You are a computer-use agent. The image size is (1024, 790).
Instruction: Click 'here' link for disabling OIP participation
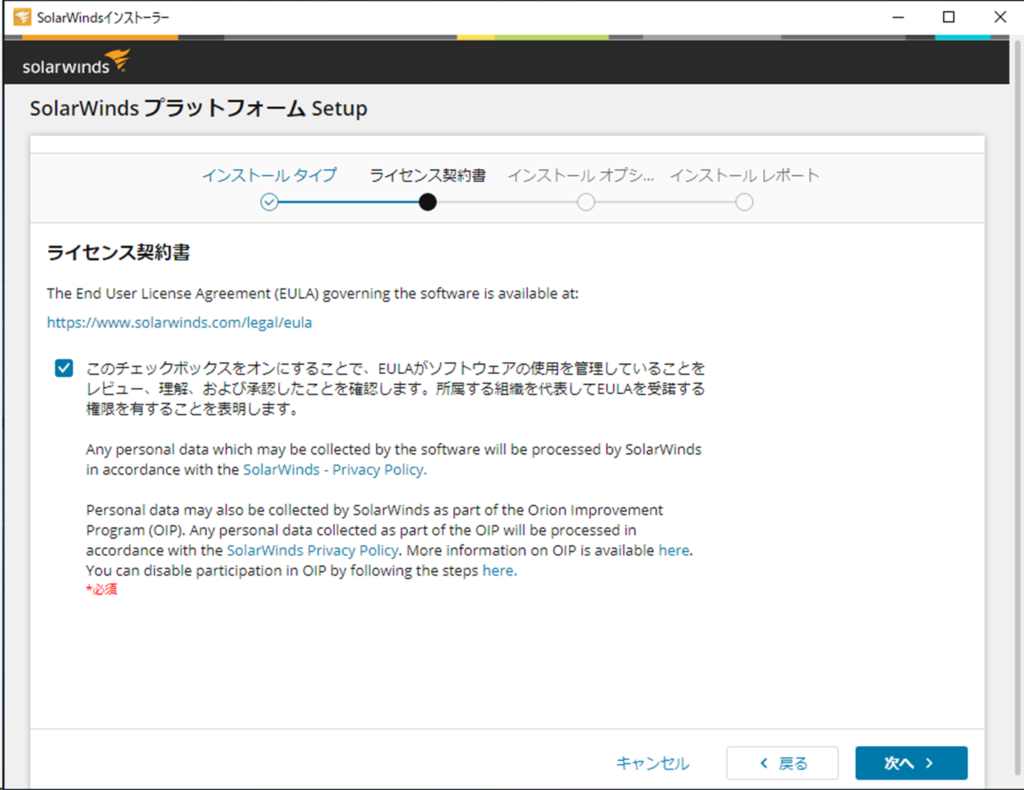tap(498, 571)
